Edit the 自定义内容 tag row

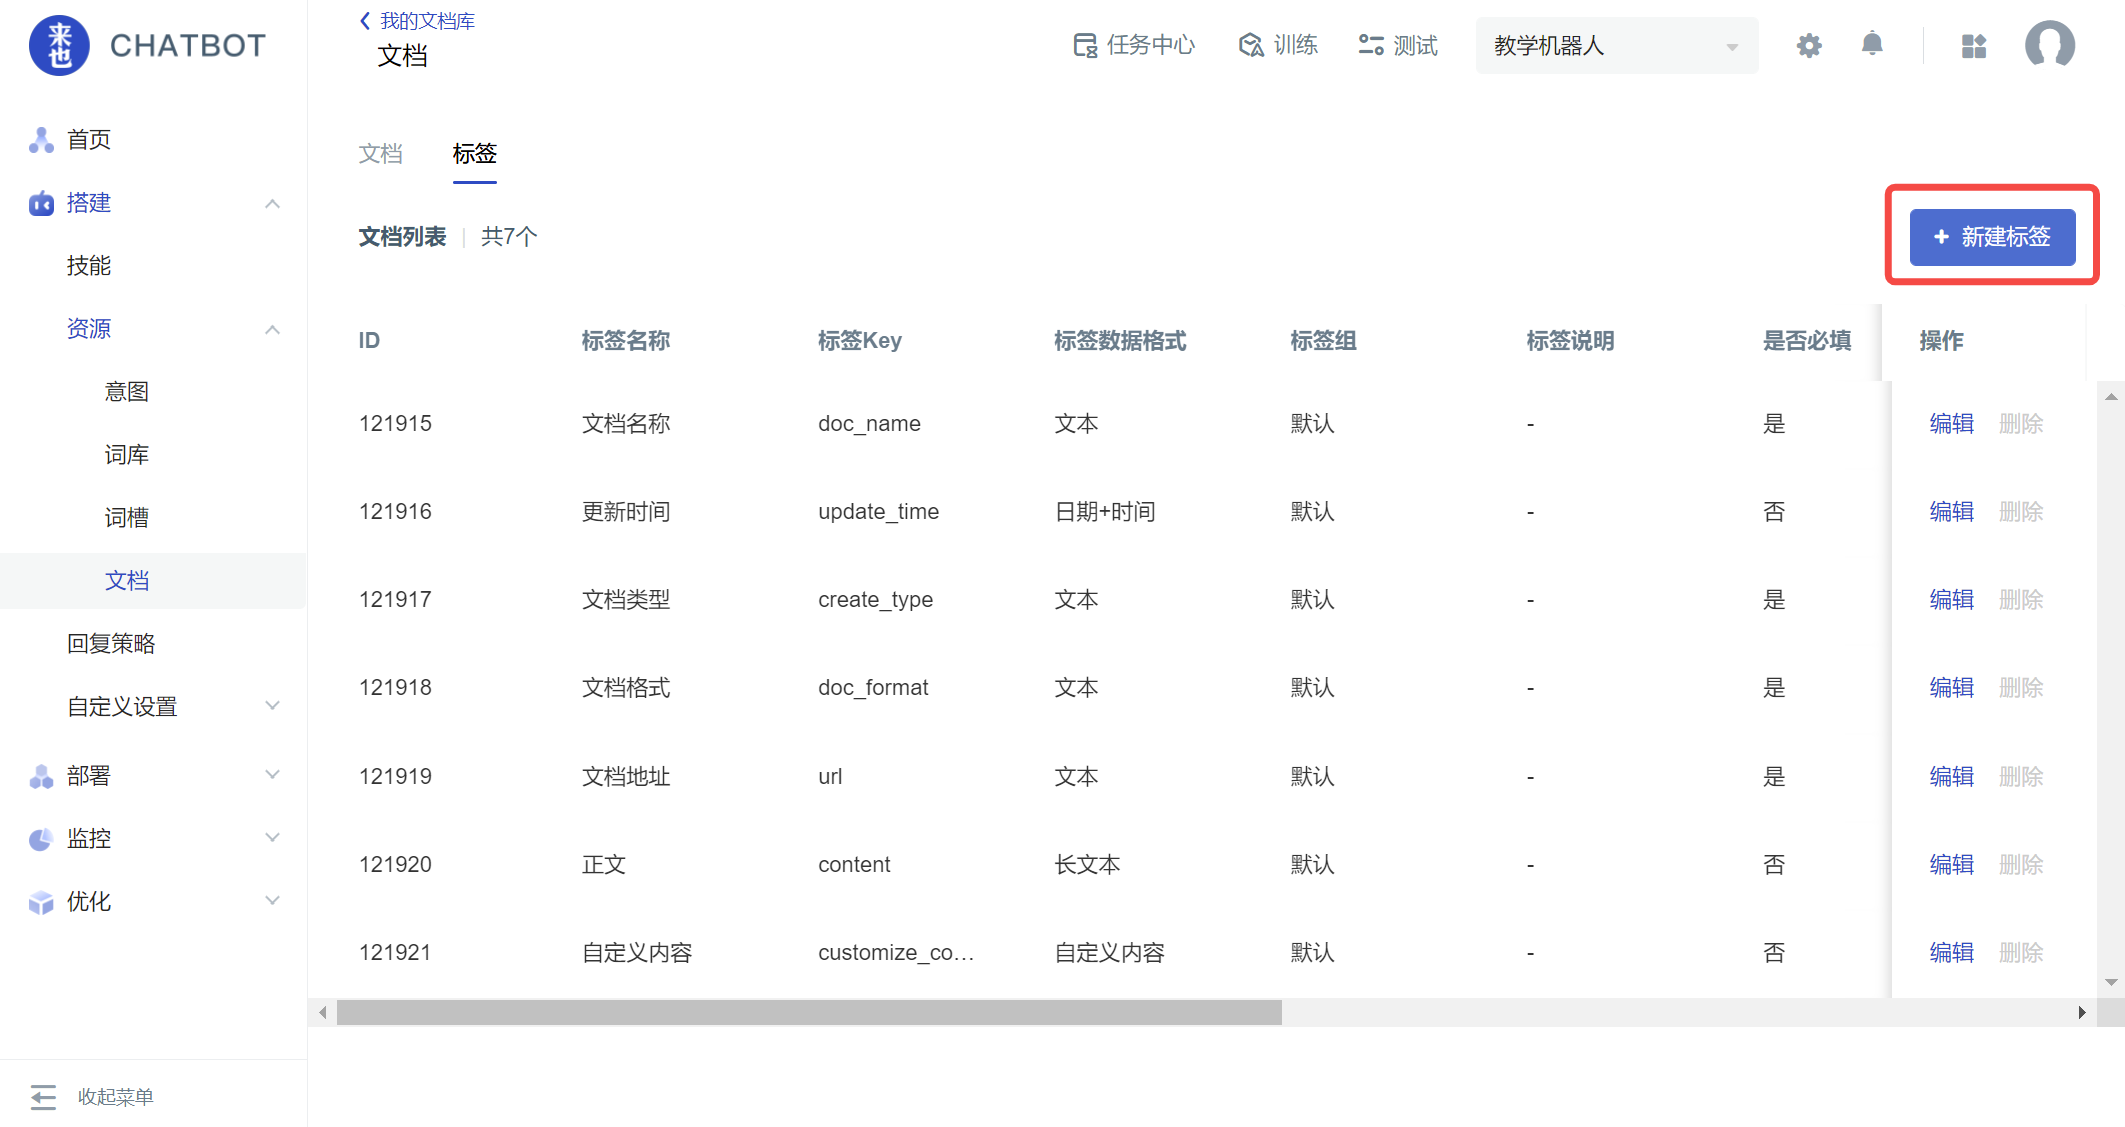[1951, 953]
